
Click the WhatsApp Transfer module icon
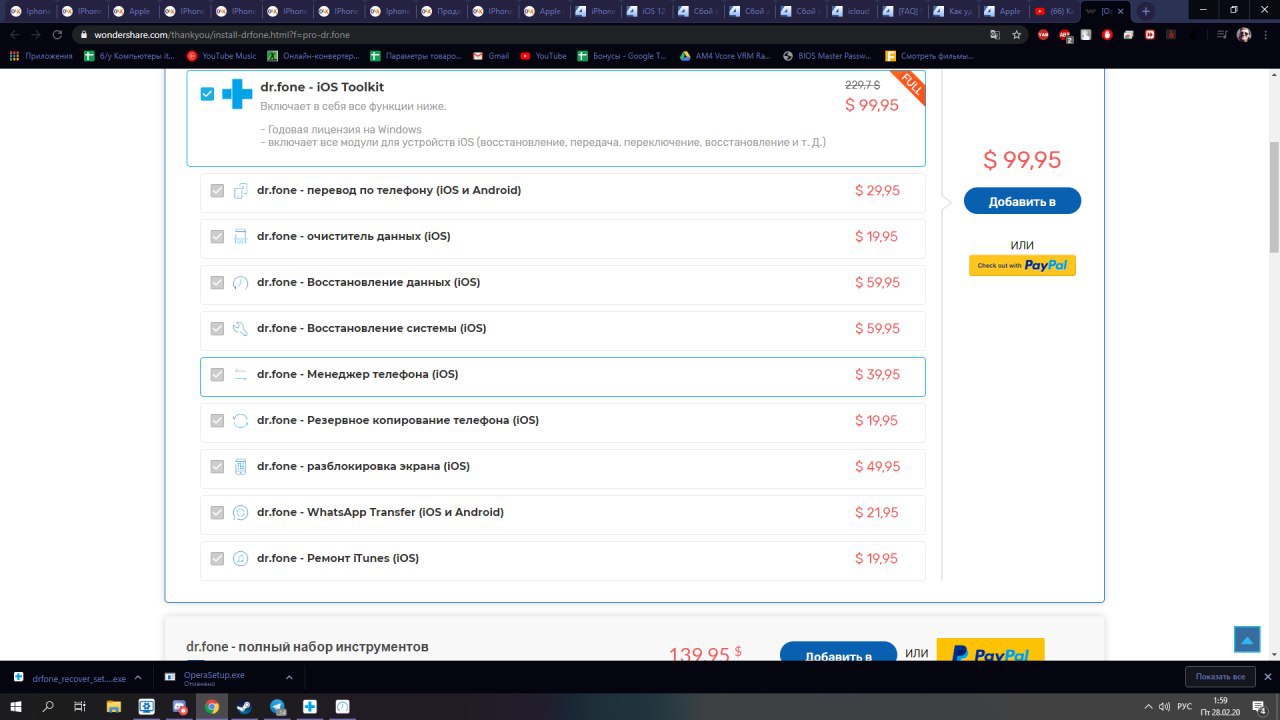click(240, 513)
